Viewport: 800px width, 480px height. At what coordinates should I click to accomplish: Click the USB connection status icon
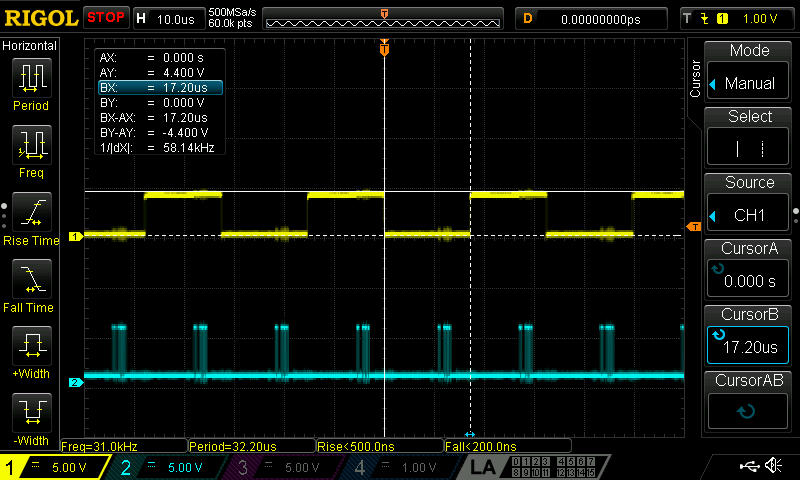pyautogui.click(x=750, y=465)
